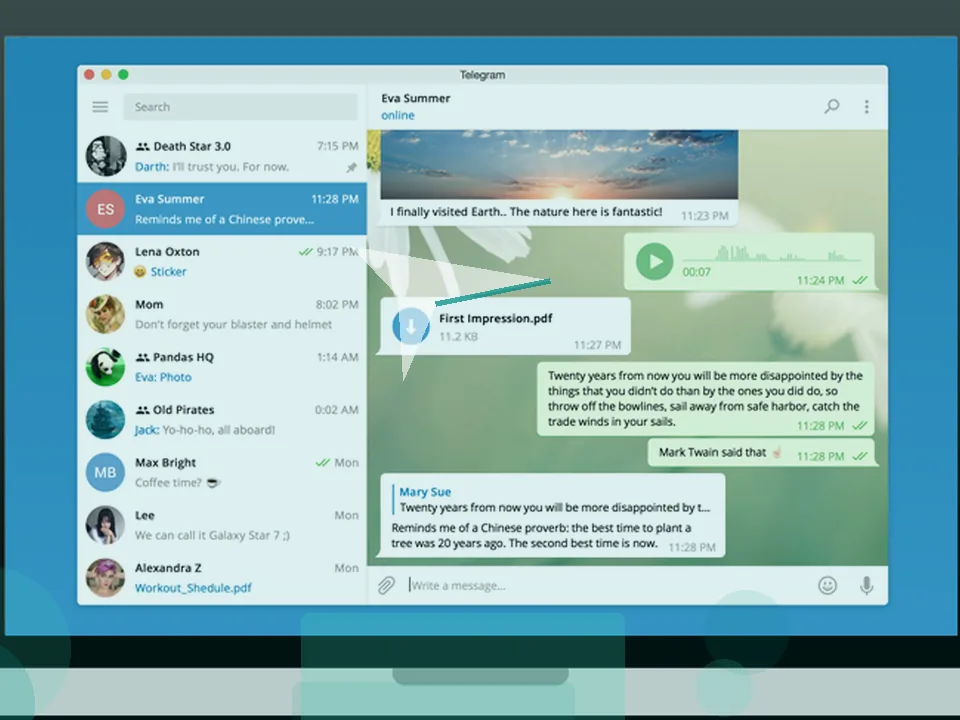This screenshot has width=960, height=720.
Task: Play the 00:07 voice message
Action: [x=654, y=261]
